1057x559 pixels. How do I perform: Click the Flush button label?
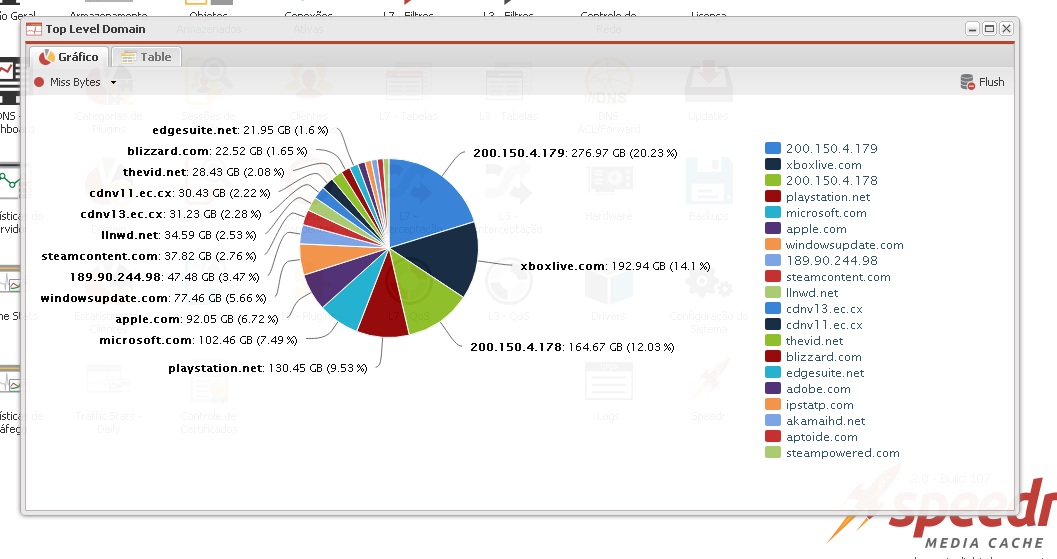991,82
